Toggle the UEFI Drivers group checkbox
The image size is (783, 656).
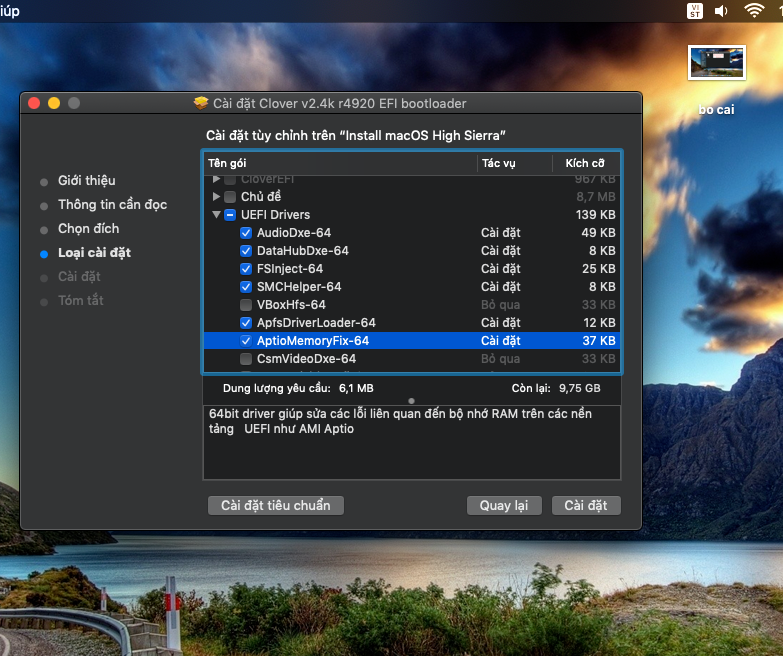[x=230, y=215]
